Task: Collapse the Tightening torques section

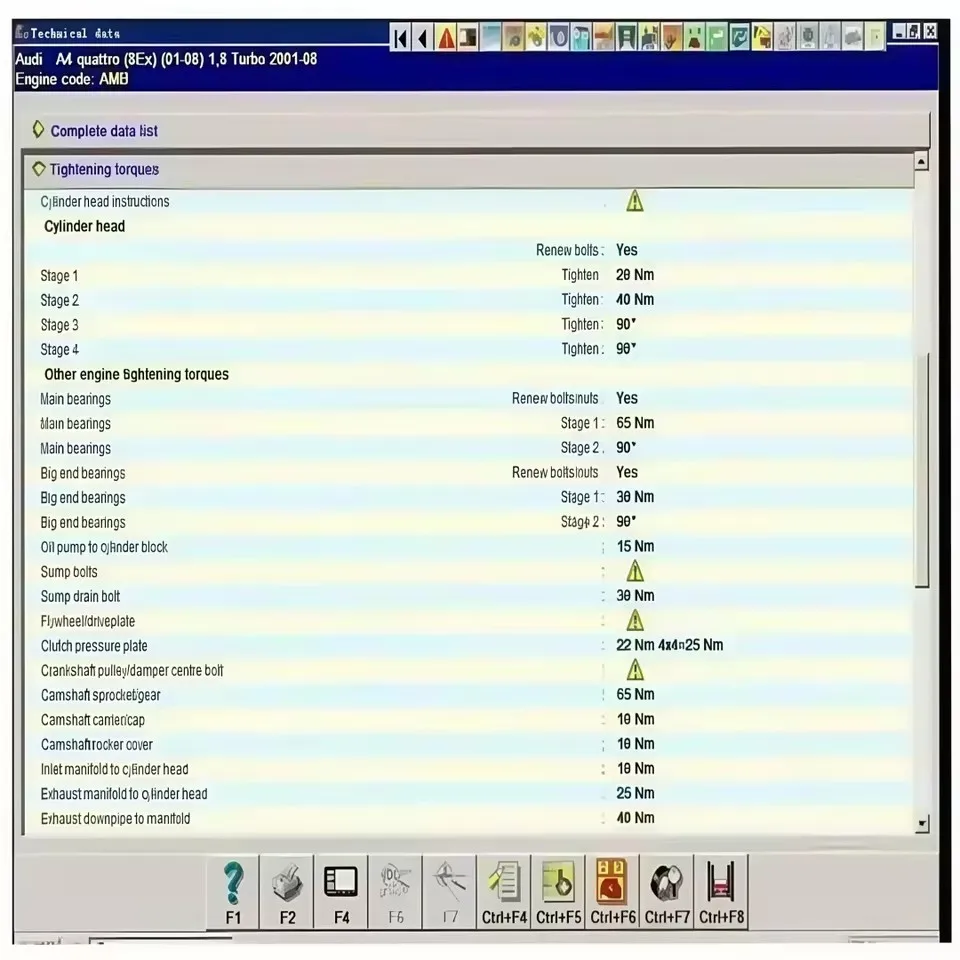Action: click(38, 169)
